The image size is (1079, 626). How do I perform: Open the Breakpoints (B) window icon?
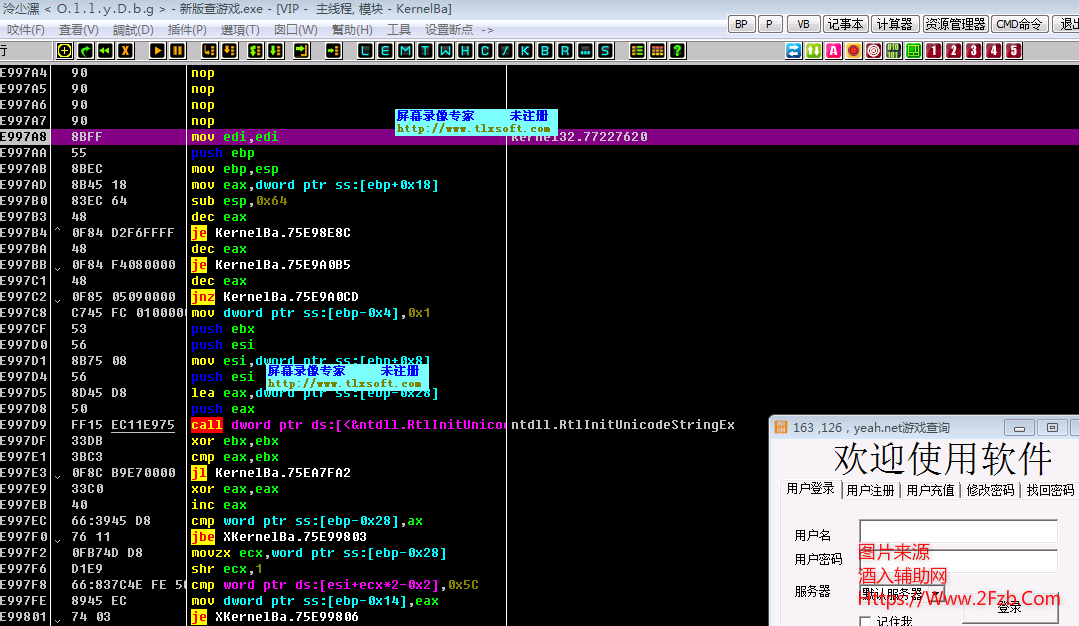(x=545, y=50)
